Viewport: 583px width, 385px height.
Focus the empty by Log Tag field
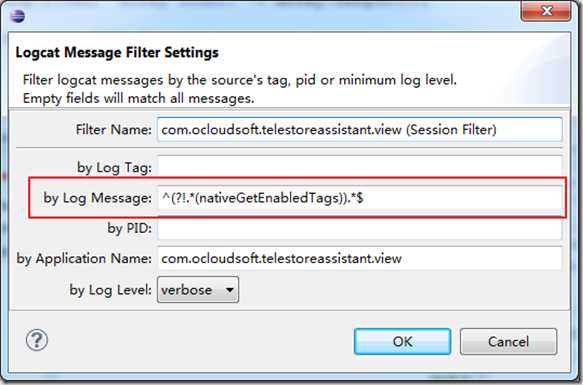pyautogui.click(x=360, y=167)
